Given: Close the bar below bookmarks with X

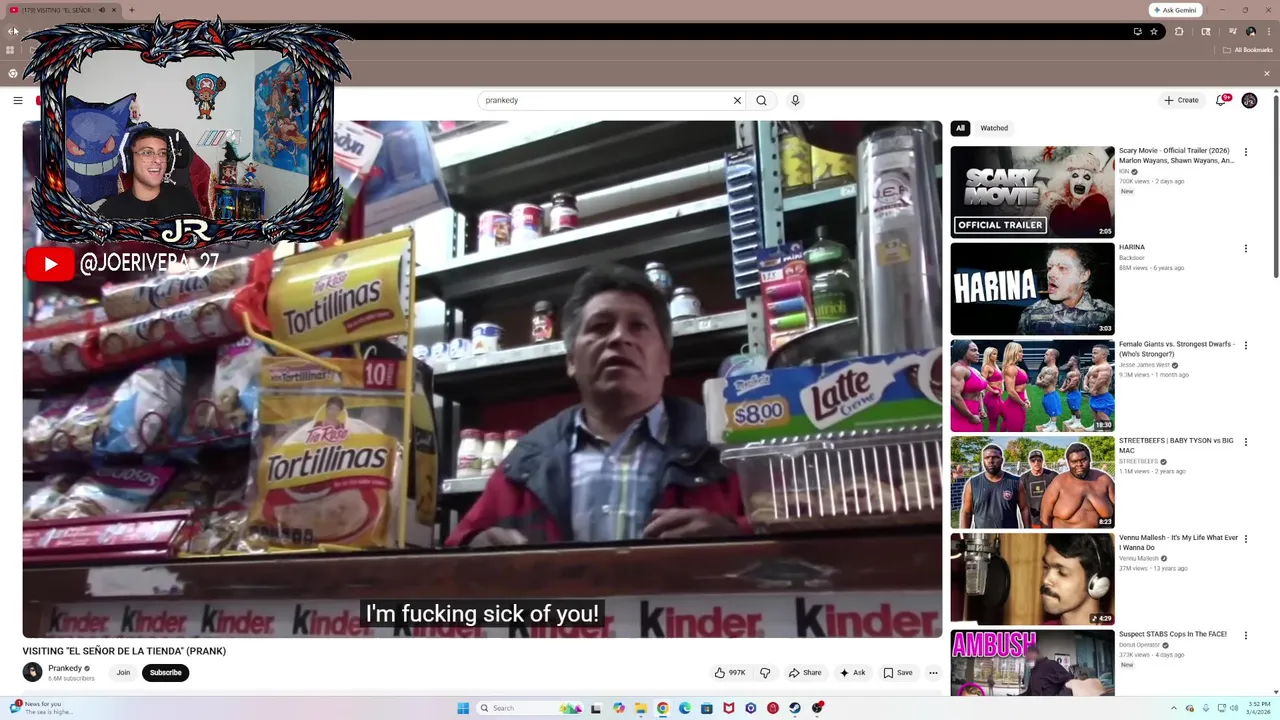Looking at the screenshot, I should pos(1267,73).
